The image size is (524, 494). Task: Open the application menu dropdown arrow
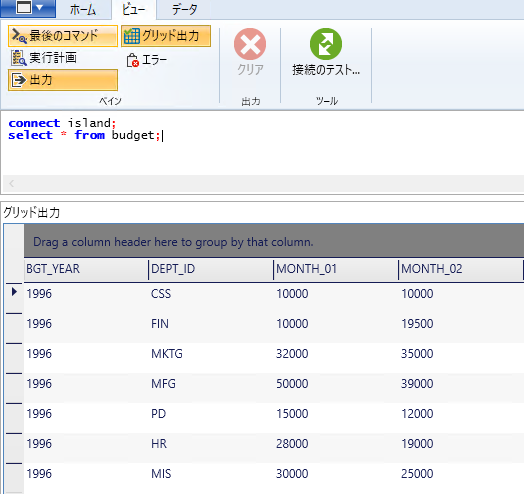[x=40, y=7]
